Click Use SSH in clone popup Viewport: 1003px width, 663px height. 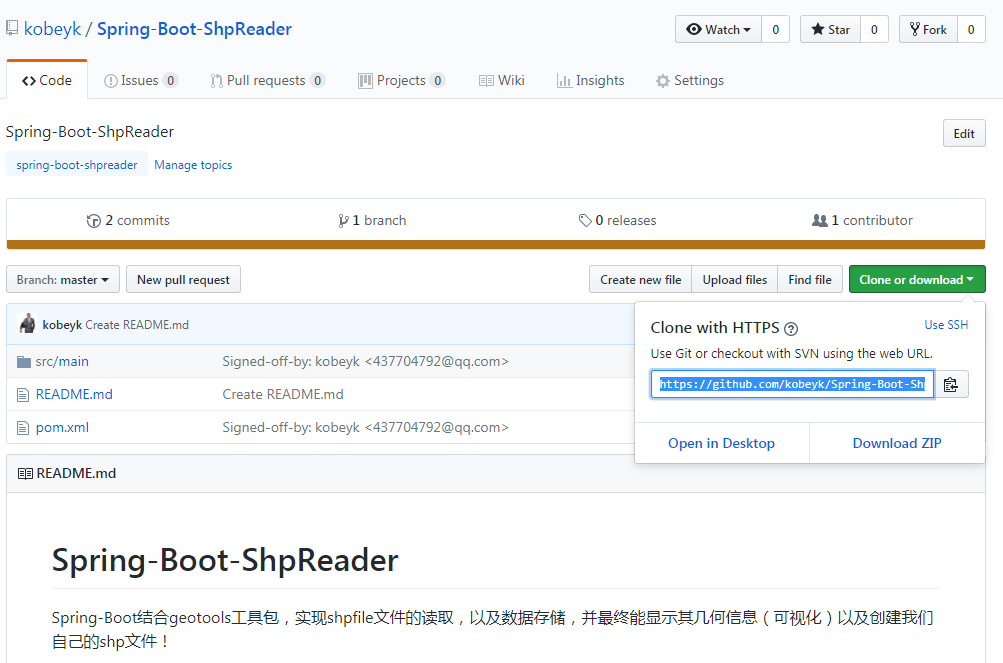[x=946, y=325]
